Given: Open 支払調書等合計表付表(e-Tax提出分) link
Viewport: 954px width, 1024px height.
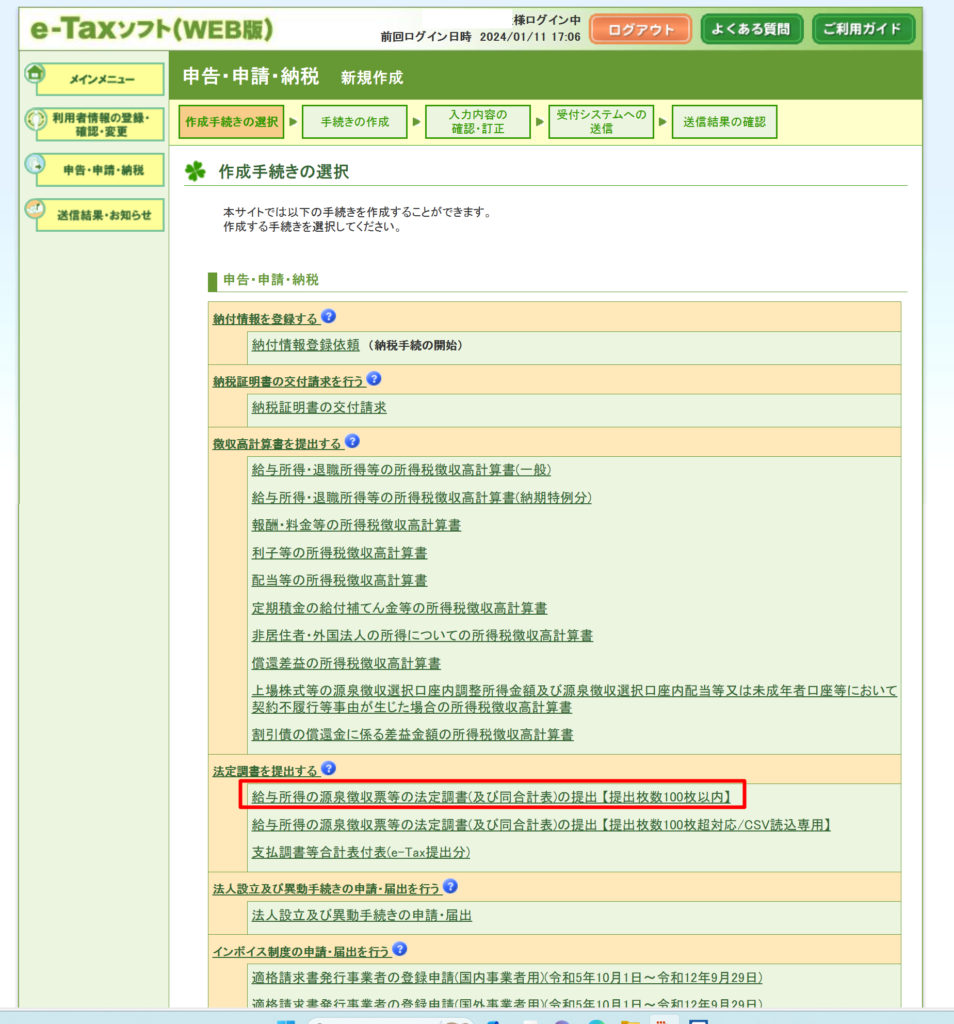Looking at the screenshot, I should (x=360, y=853).
